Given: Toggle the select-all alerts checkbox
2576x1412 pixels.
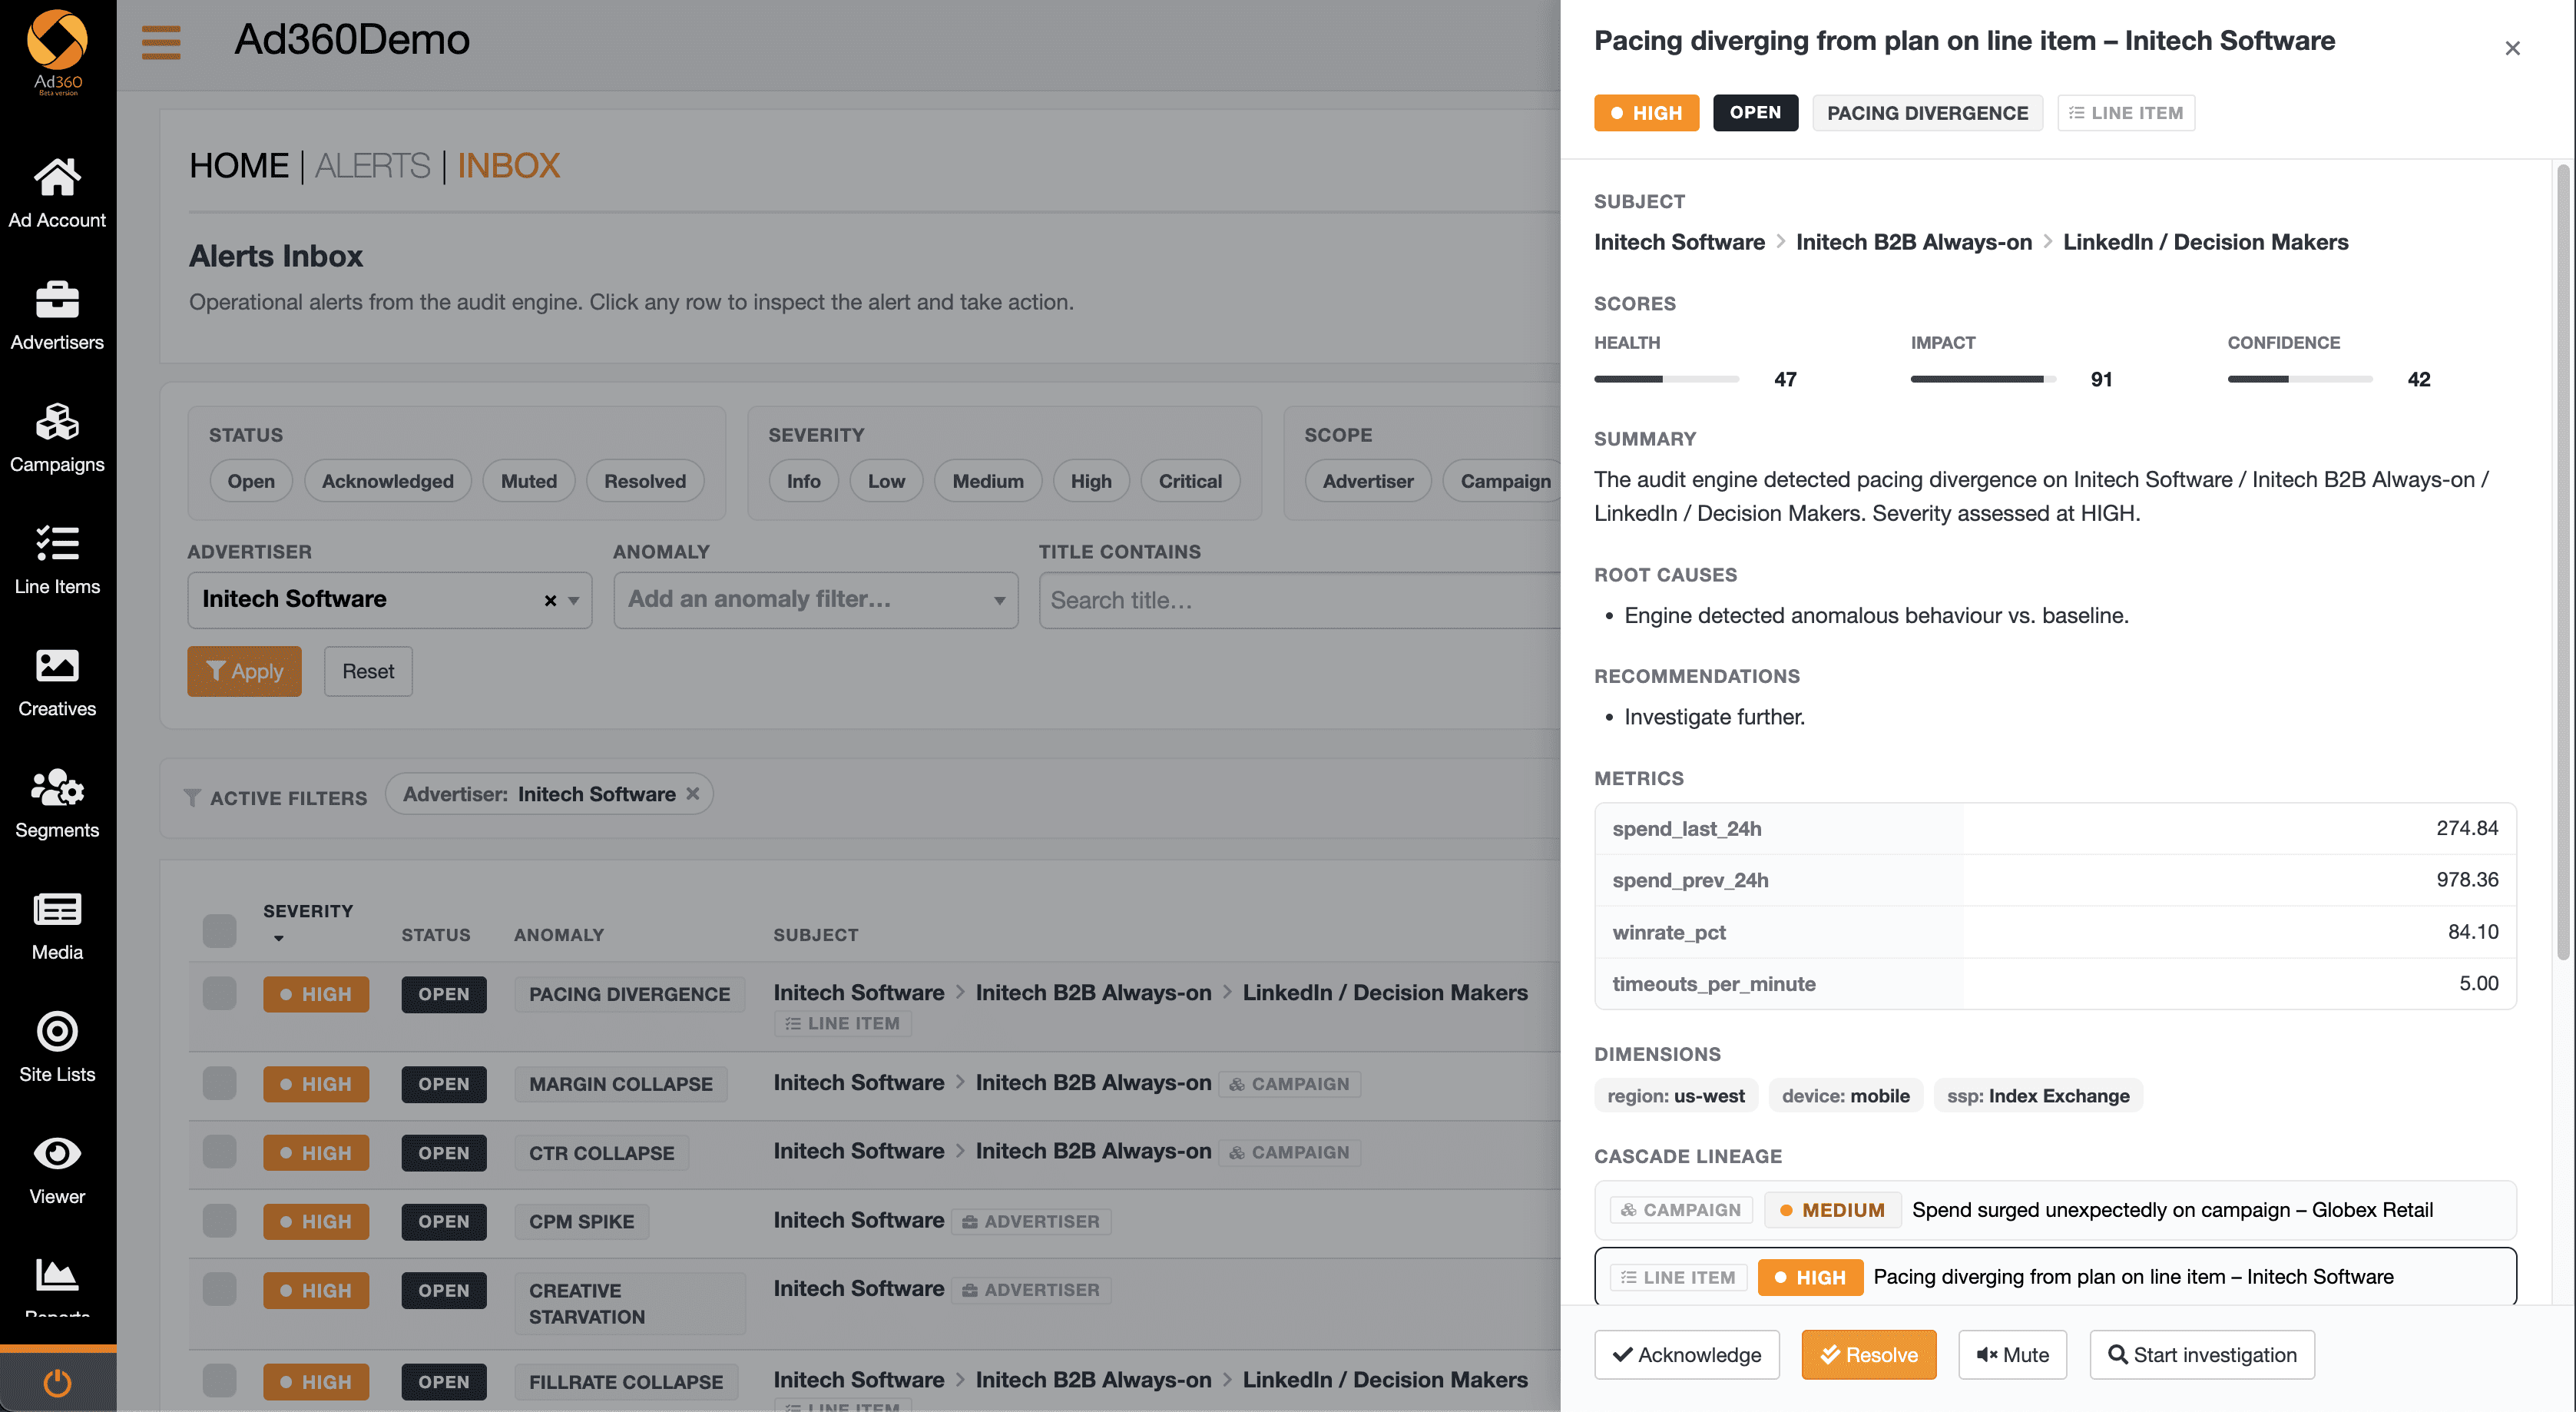Looking at the screenshot, I should (219, 930).
